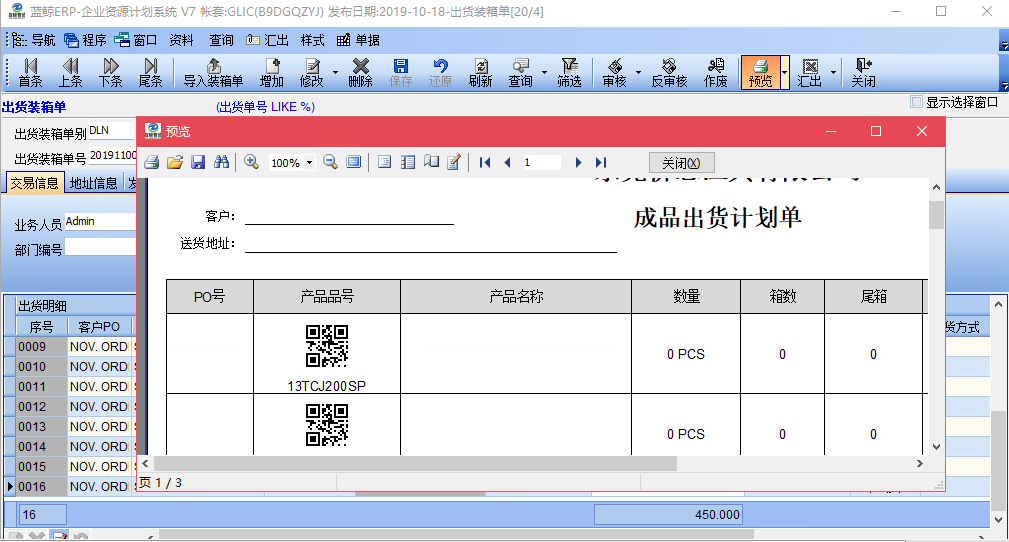Click the 筛选 filter toolbar icon

(569, 72)
